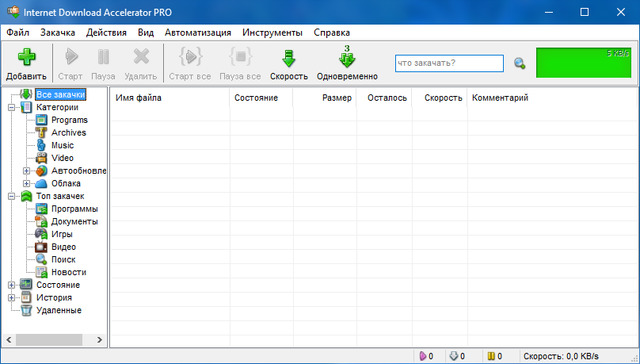The height and width of the screenshot is (364, 640).
Task: Open the Действия menu
Action: point(106,33)
